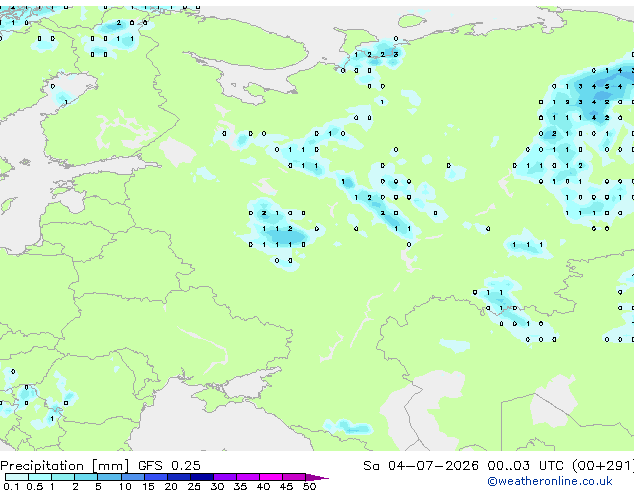The image size is (634, 490).
Task: Click the 45–50 mm legend color swatch
Action: pyautogui.click(x=294, y=477)
